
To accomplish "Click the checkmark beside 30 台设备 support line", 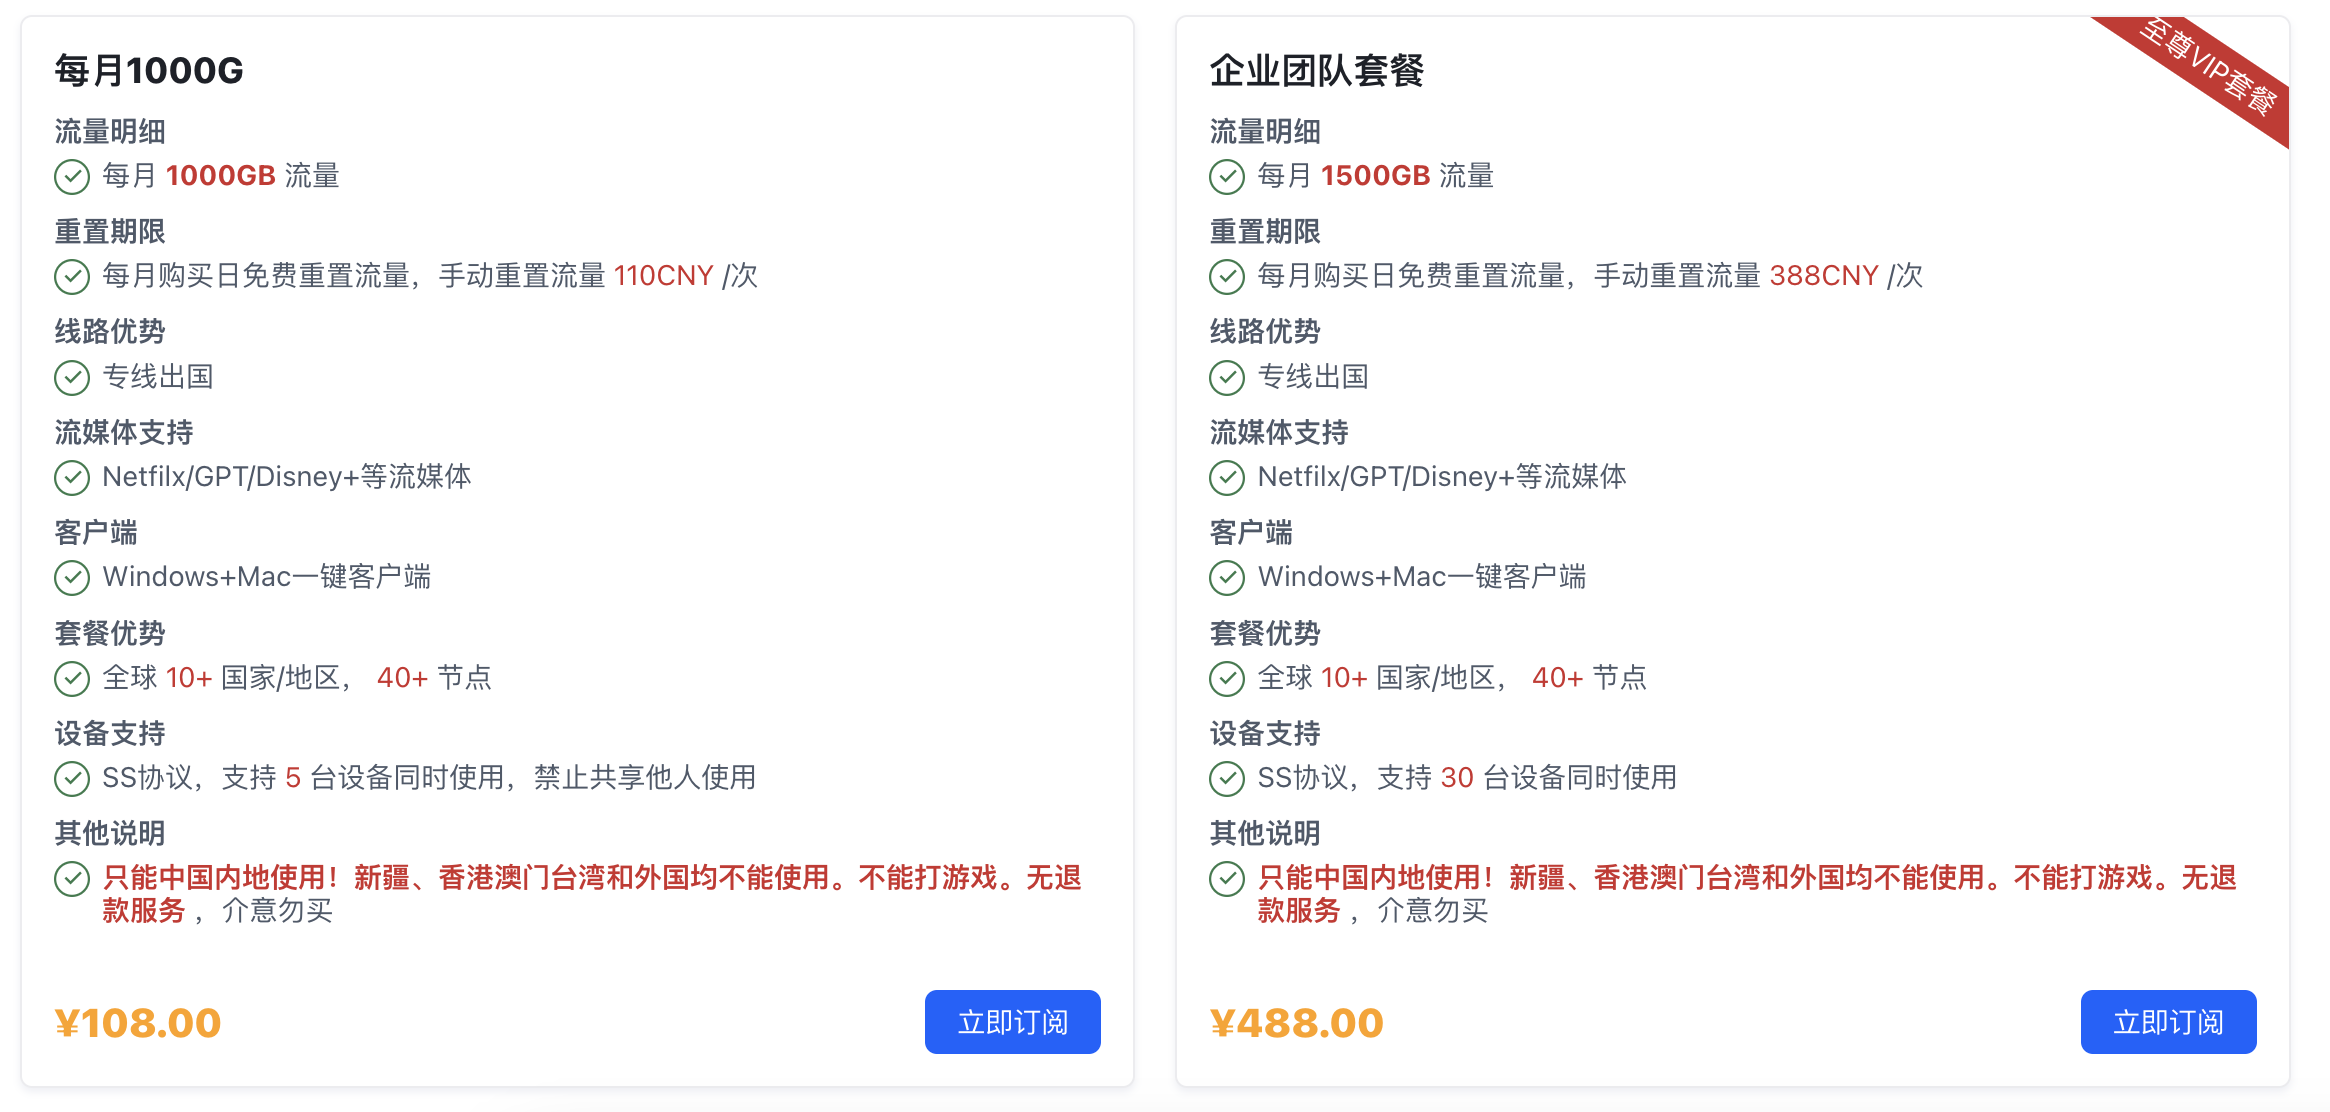I will pyautogui.click(x=1226, y=779).
